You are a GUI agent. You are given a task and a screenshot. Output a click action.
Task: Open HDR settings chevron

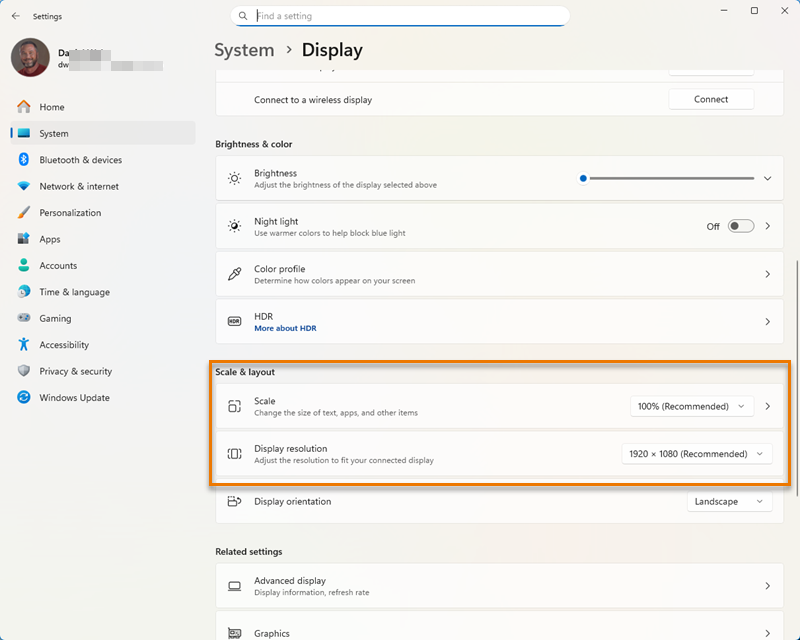tap(768, 322)
